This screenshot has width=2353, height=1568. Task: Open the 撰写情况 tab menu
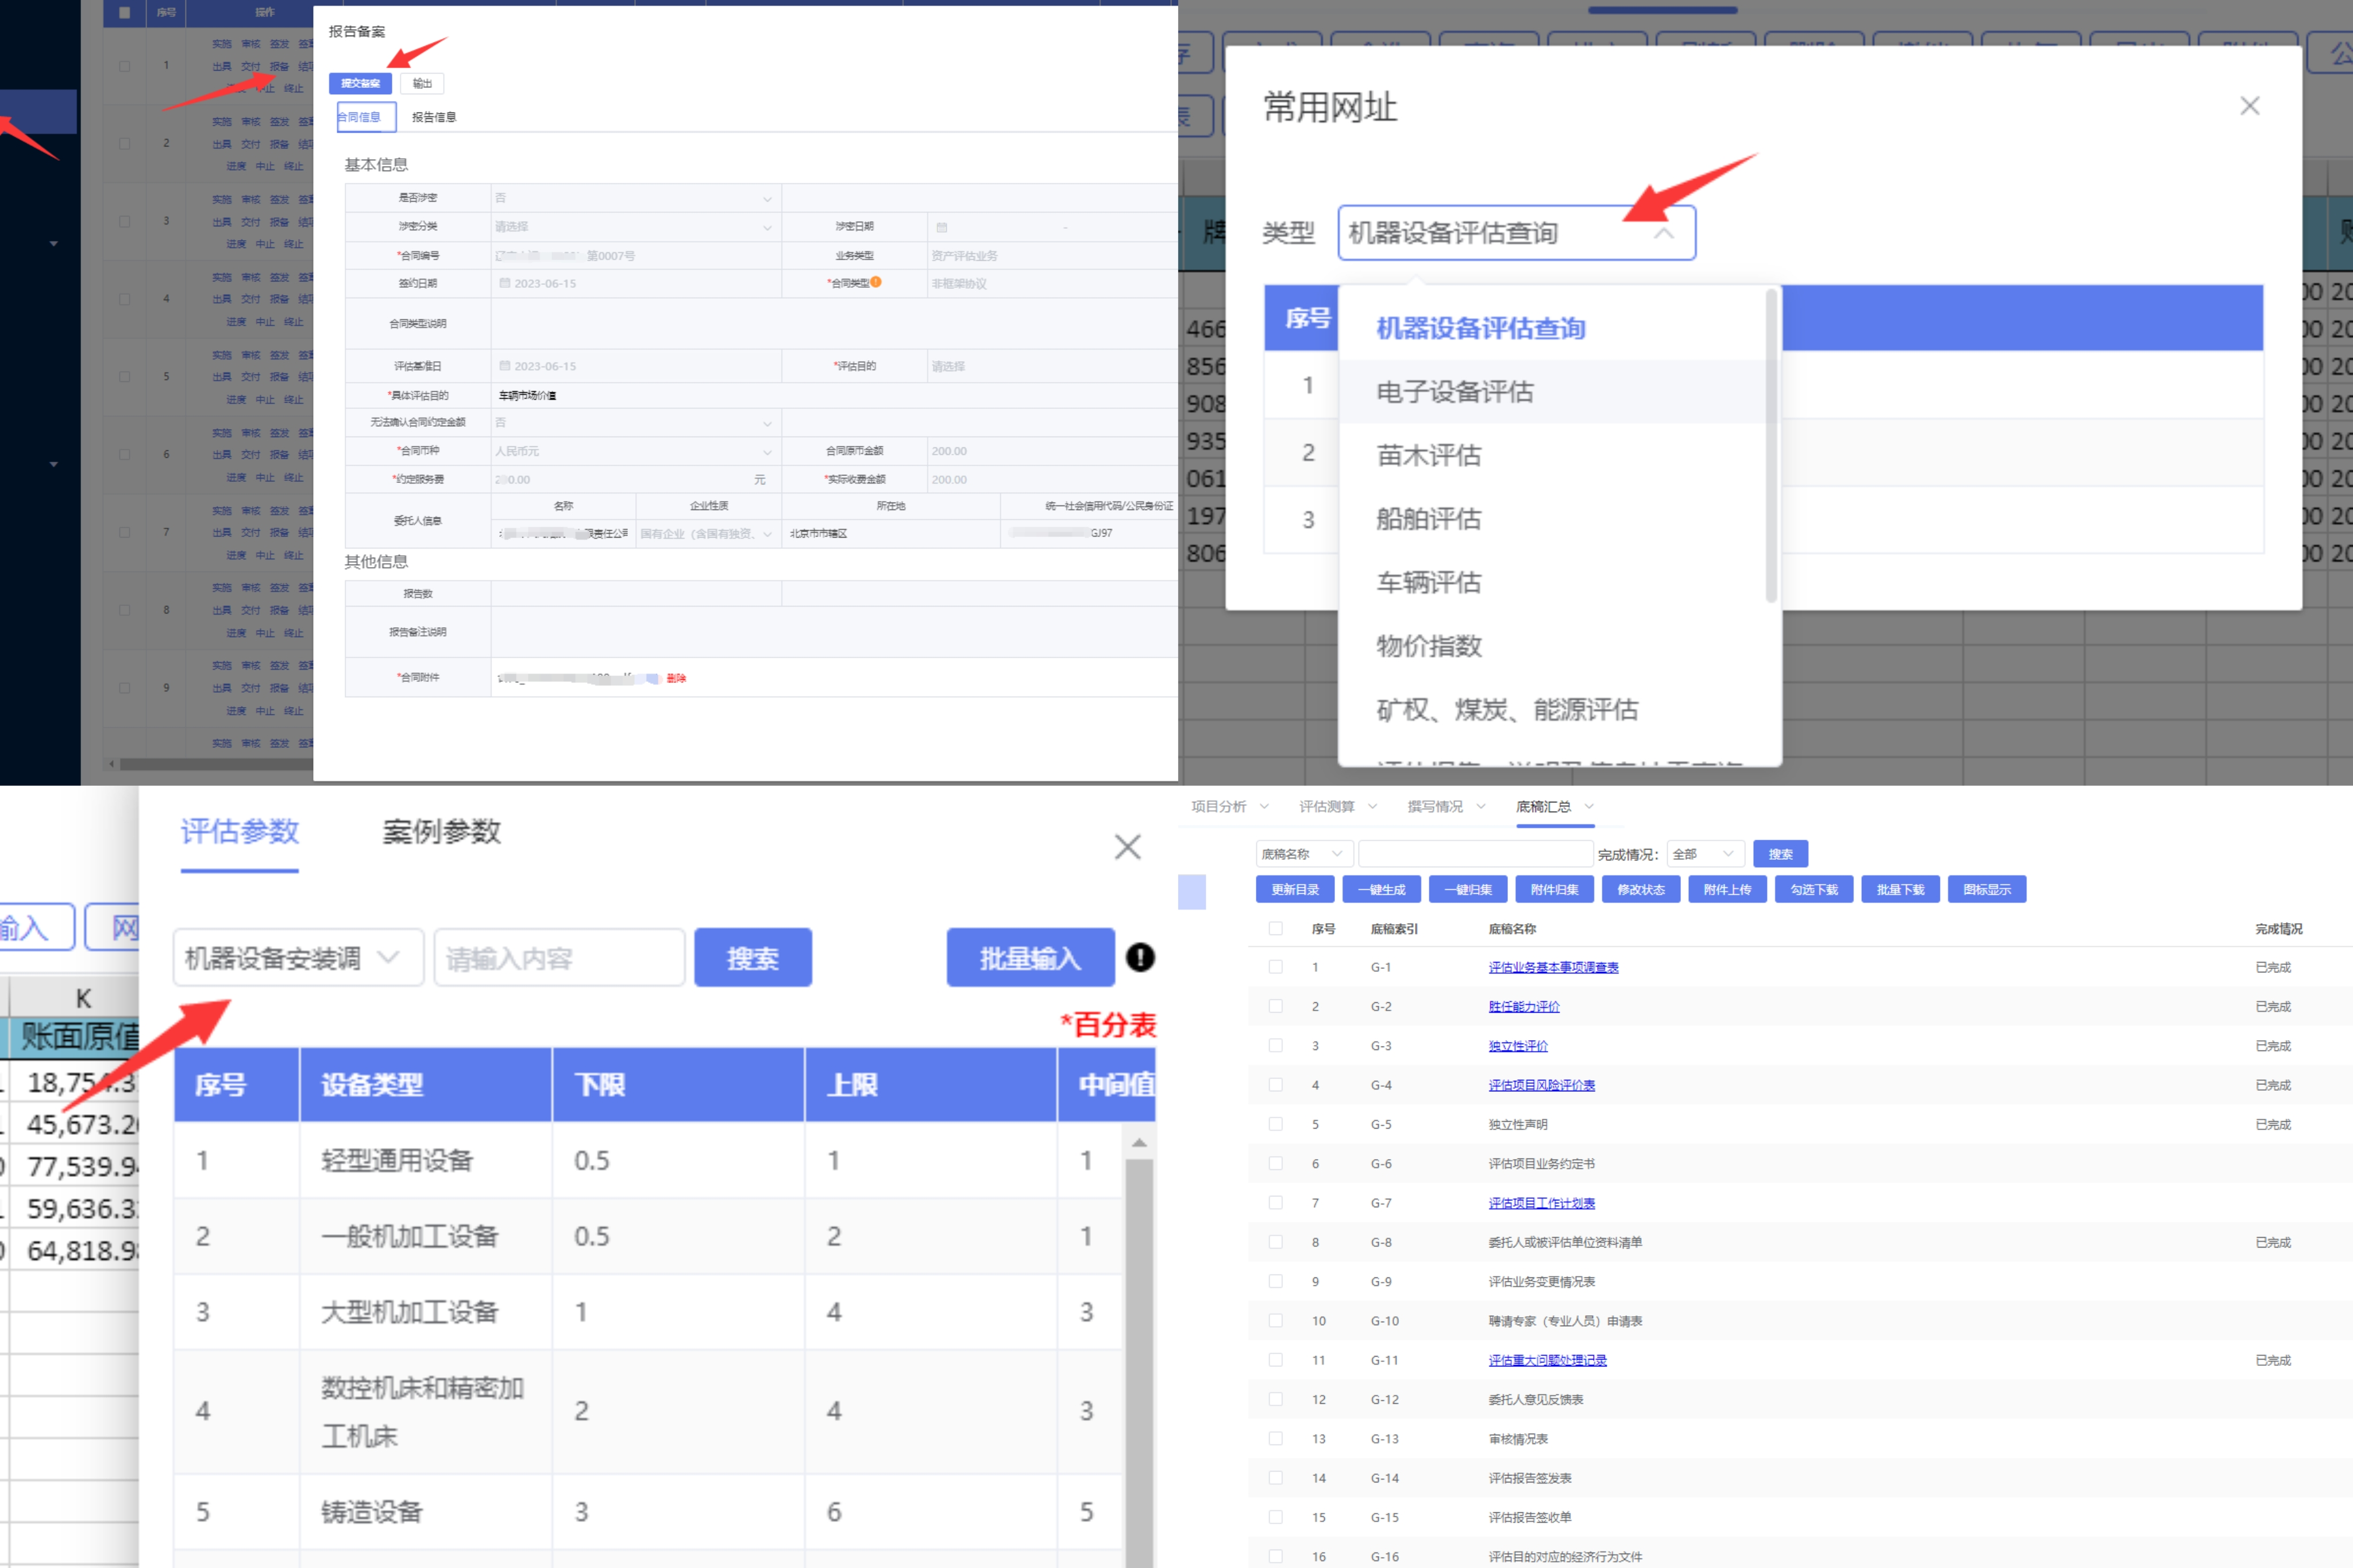[1446, 806]
